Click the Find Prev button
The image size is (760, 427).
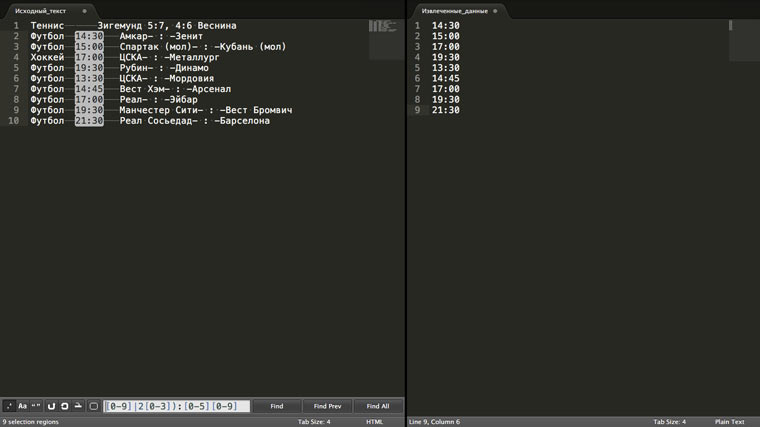coord(327,406)
